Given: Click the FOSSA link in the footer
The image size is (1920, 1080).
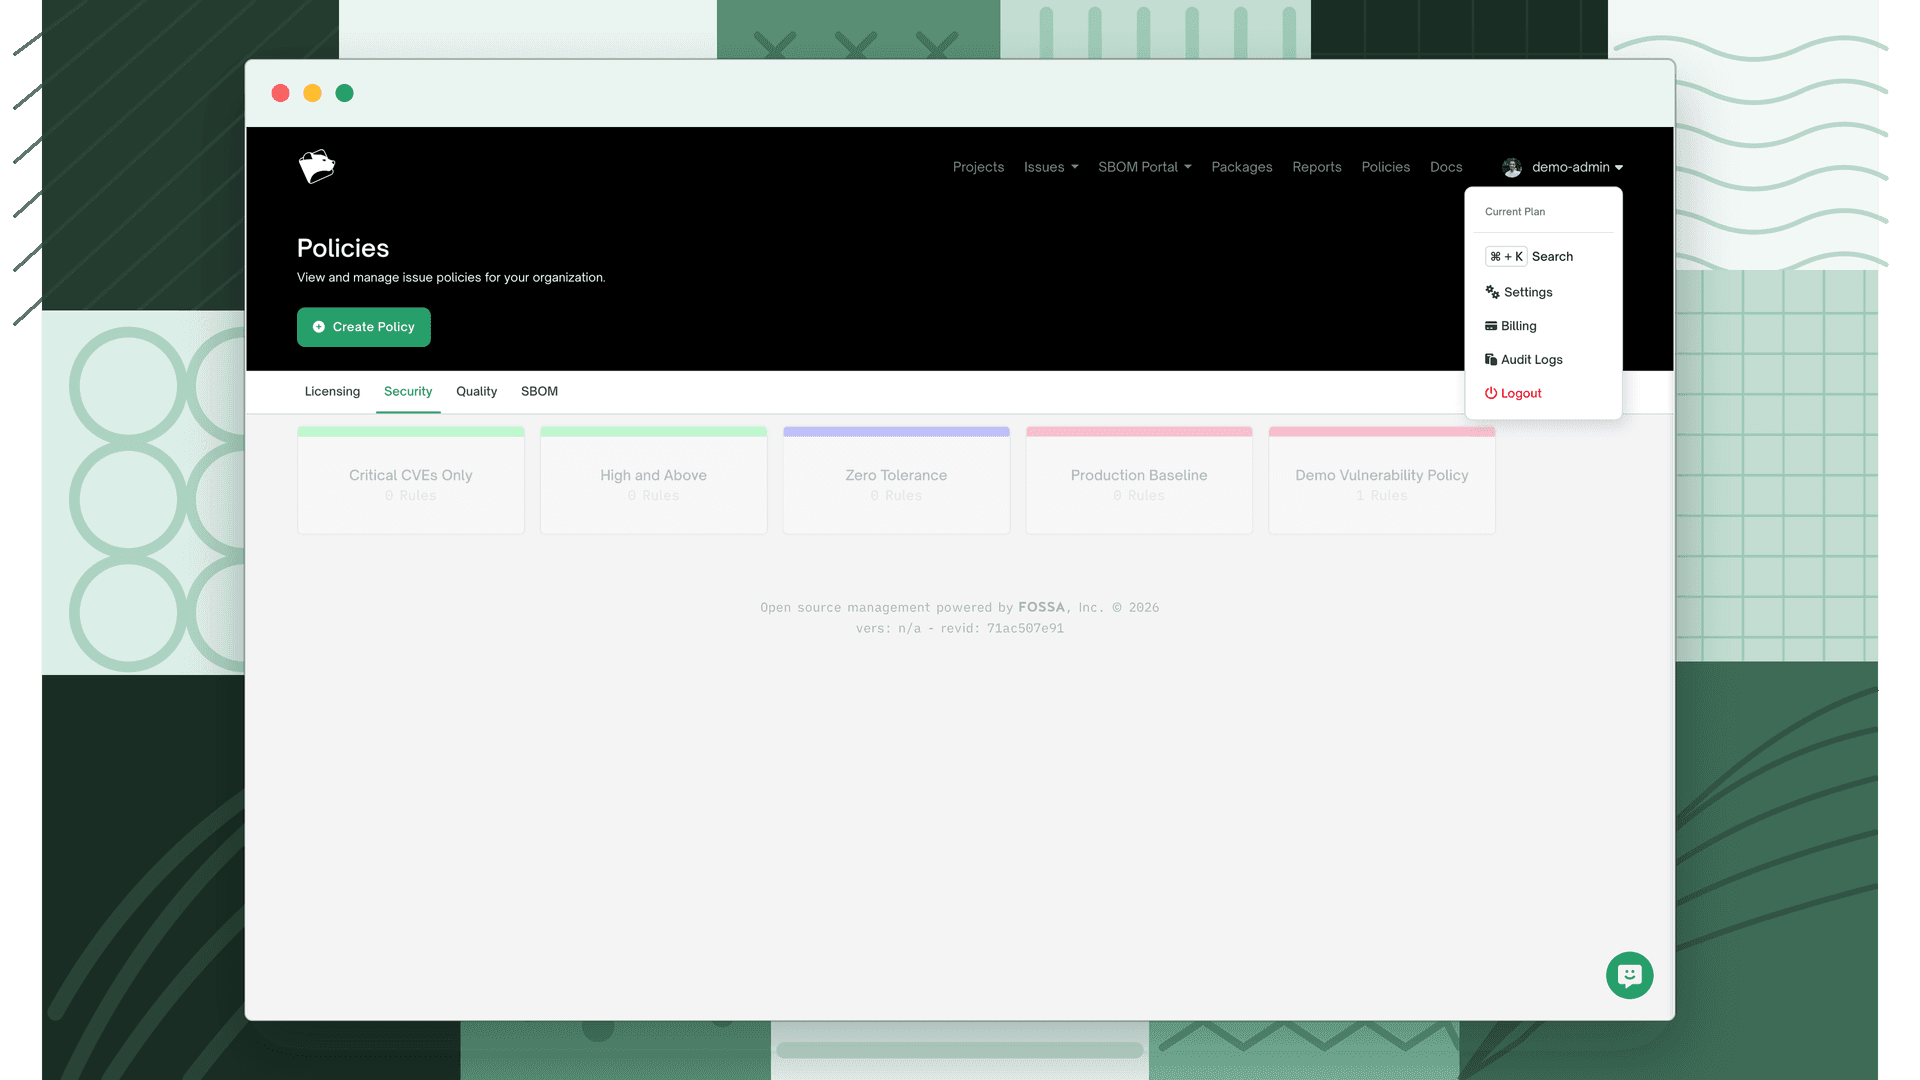Looking at the screenshot, I should pyautogui.click(x=1041, y=608).
